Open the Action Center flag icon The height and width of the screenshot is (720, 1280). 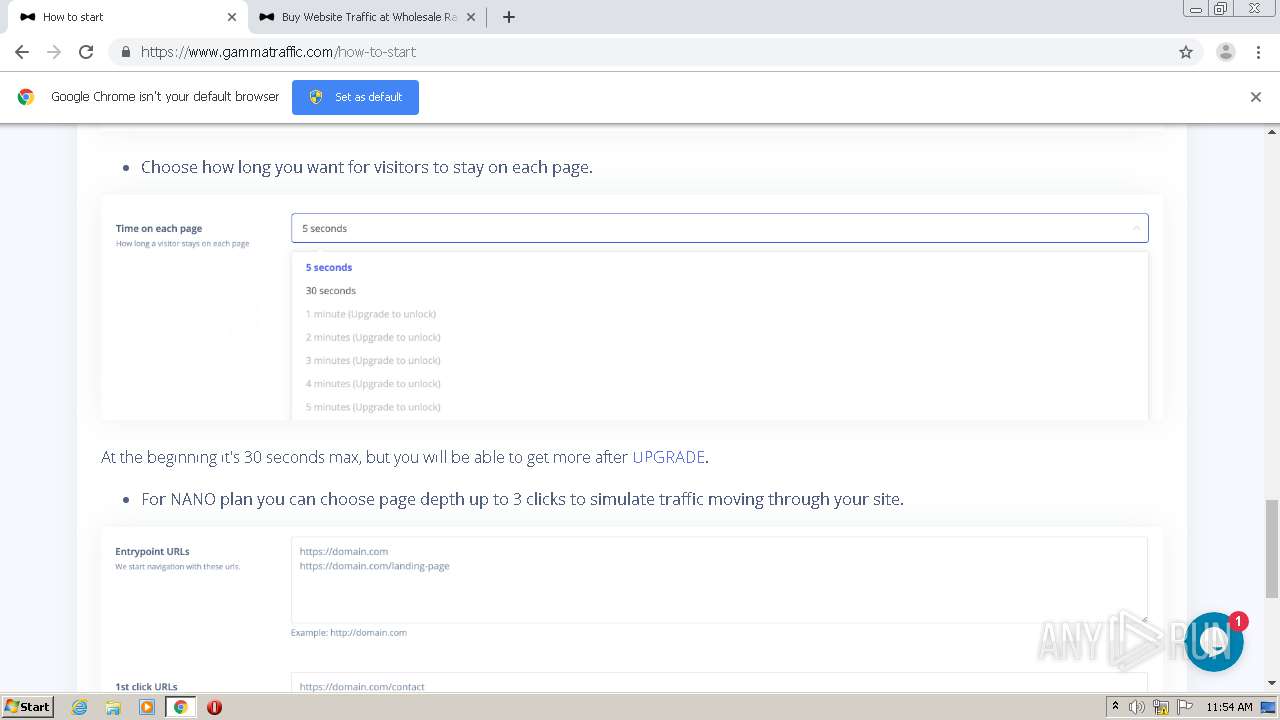pos(1184,707)
